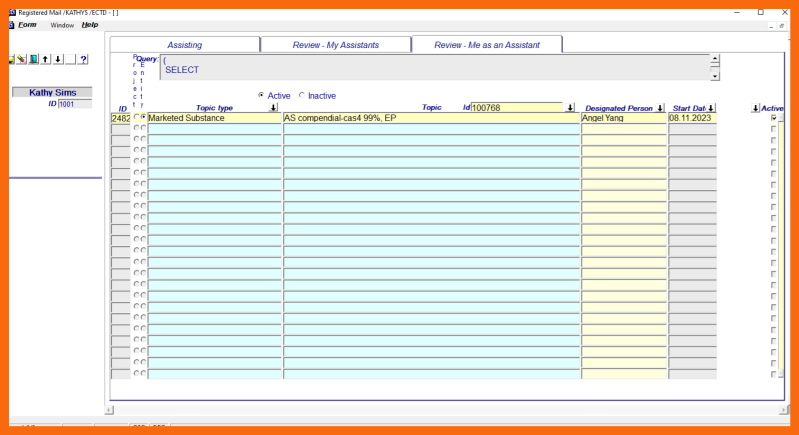Click the row ID cell 2482
Viewport: 799px width, 435px height.
(121, 118)
